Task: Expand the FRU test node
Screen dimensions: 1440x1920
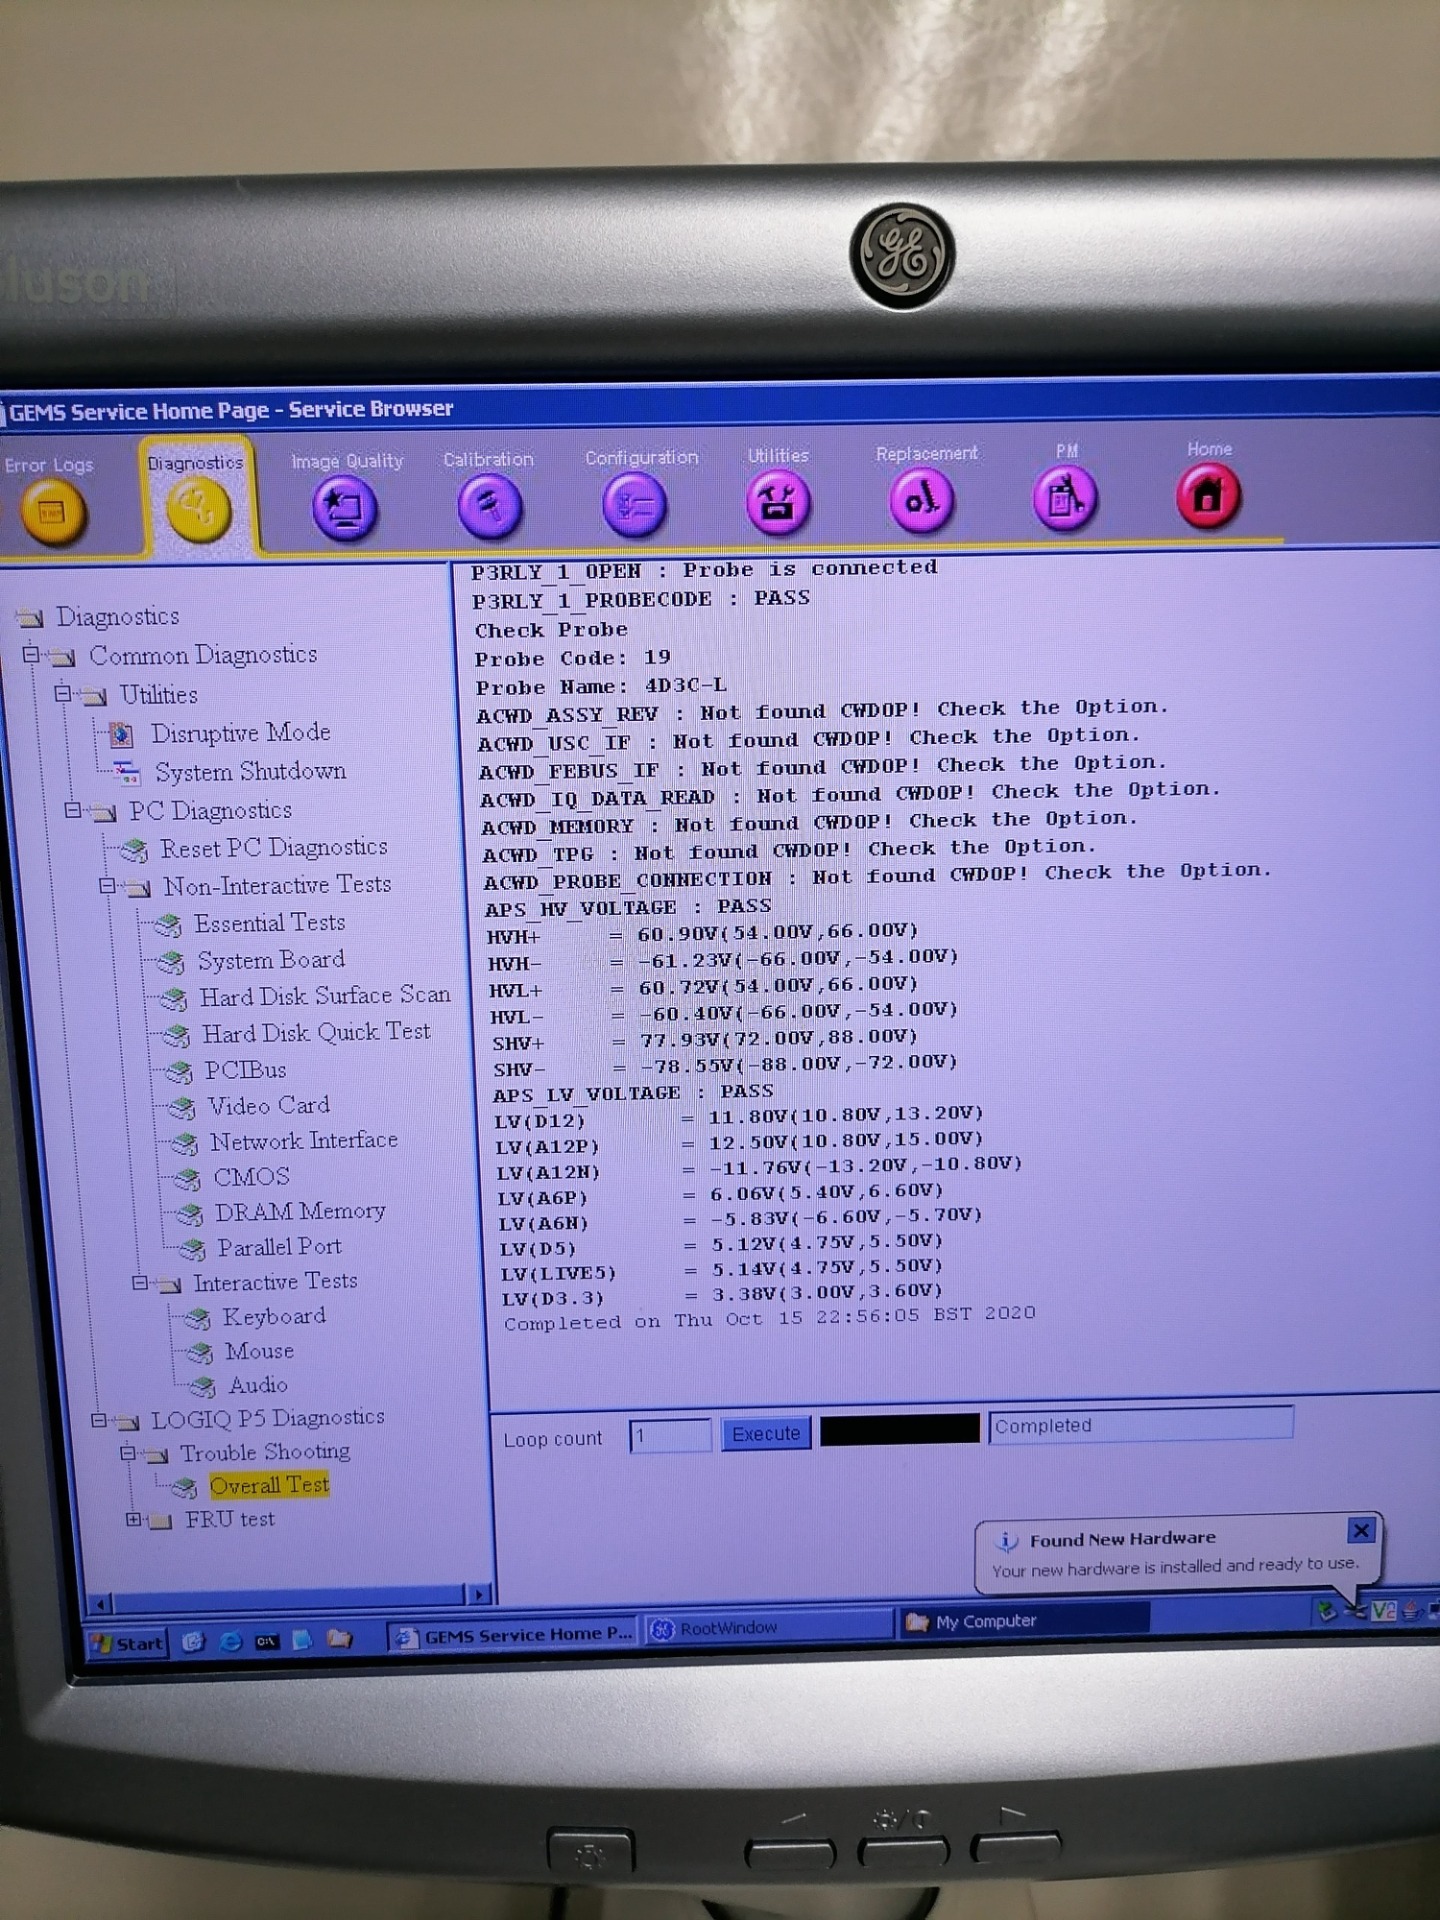Action: tap(133, 1520)
